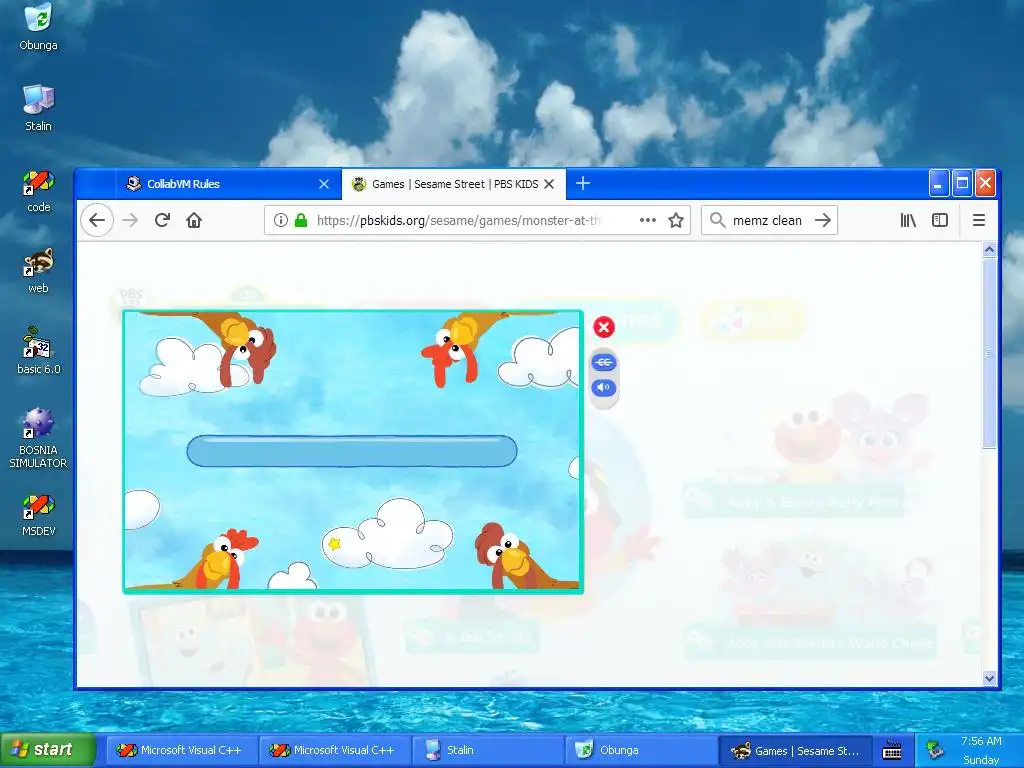Close the CollabVM Rules tab
This screenshot has height=768, width=1024.
pyautogui.click(x=324, y=184)
